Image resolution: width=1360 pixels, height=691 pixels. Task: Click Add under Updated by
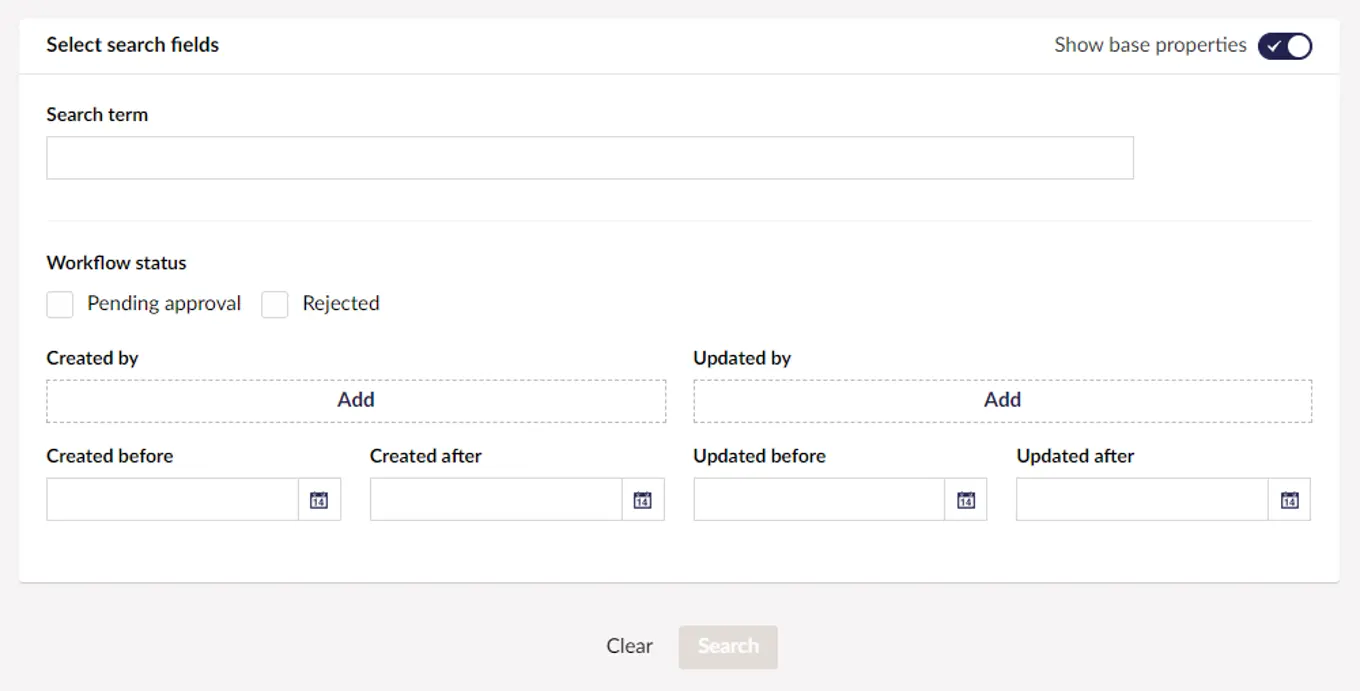point(1002,400)
